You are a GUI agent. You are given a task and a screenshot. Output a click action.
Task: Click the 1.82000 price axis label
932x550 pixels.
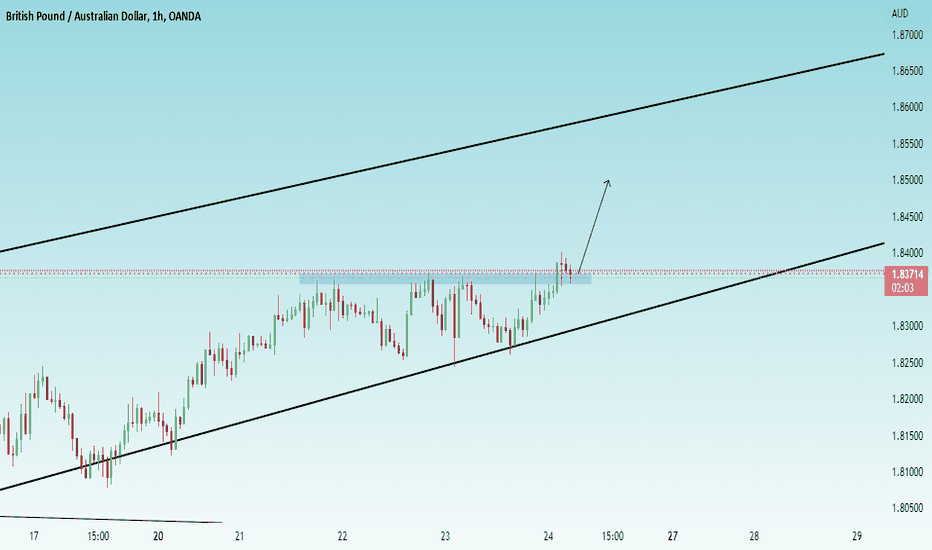point(908,399)
